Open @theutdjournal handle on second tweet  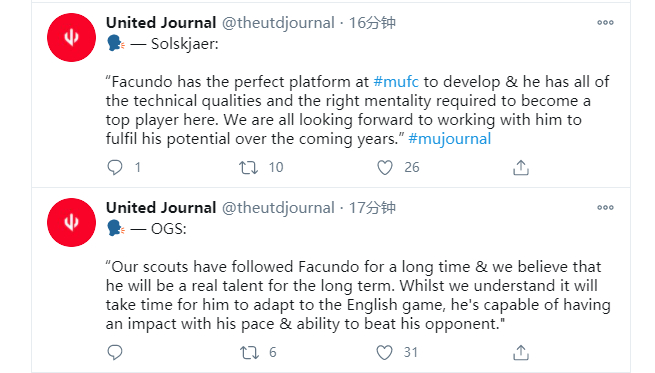click(278, 208)
